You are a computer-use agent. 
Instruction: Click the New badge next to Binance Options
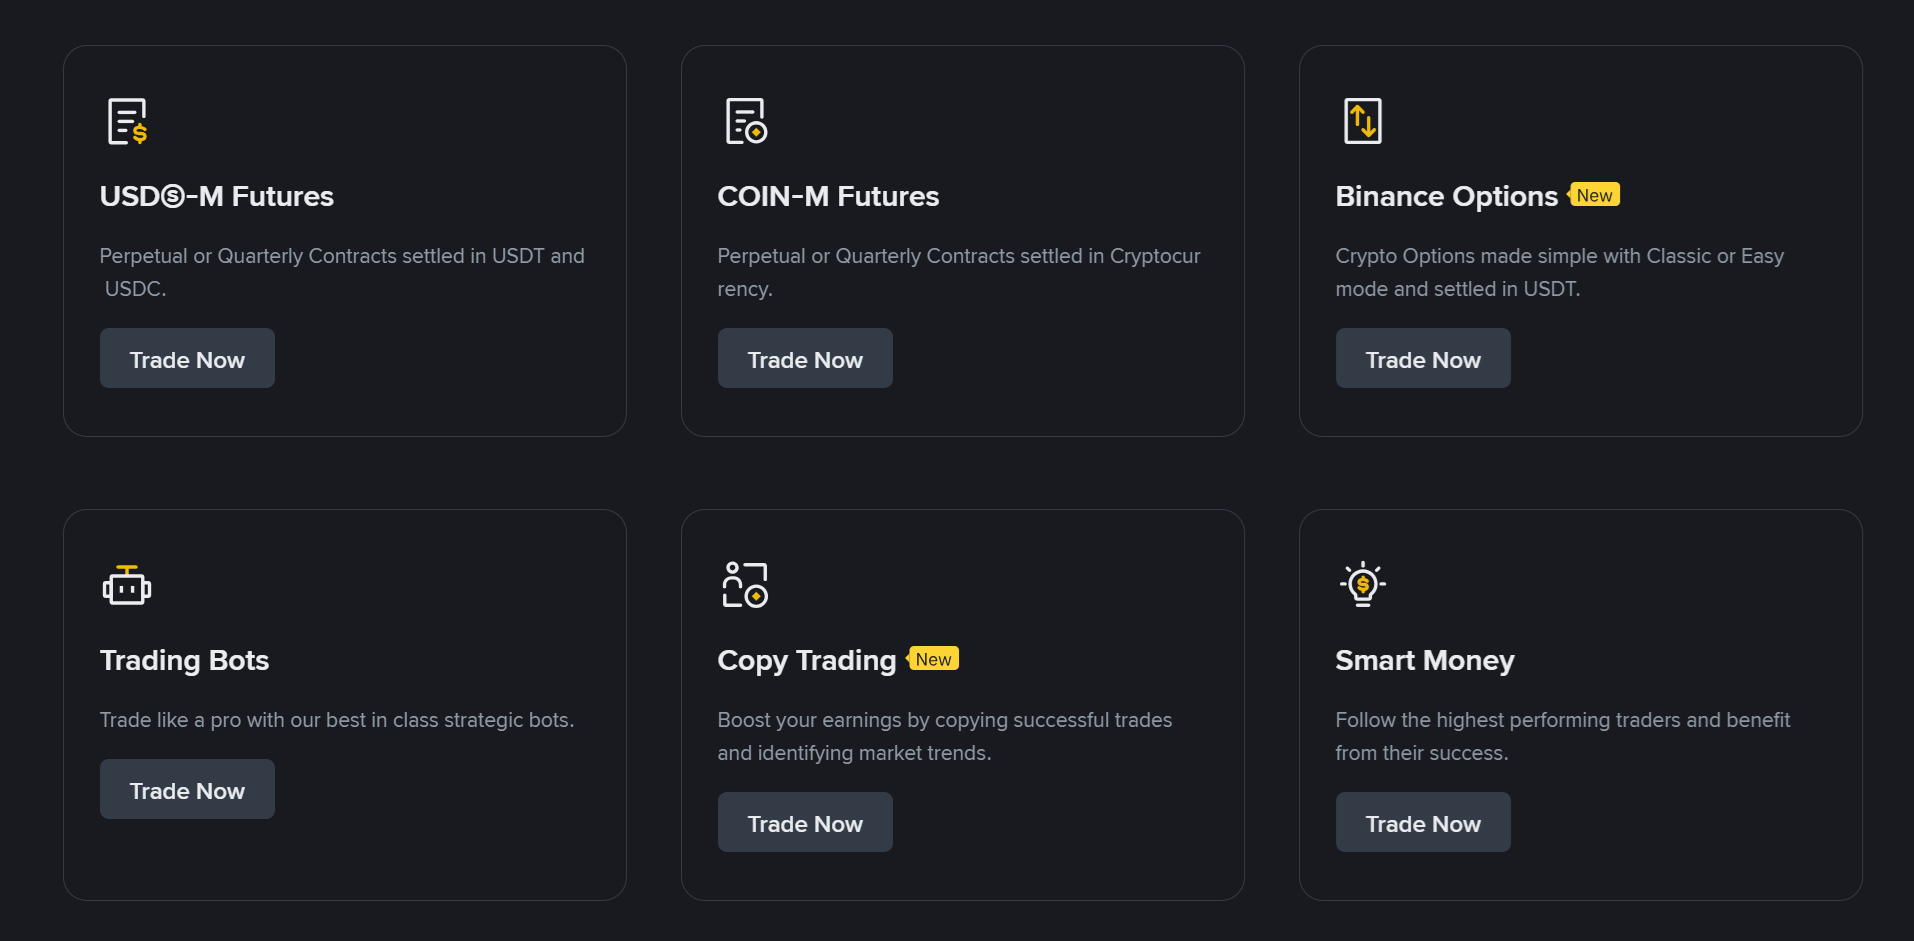1595,194
